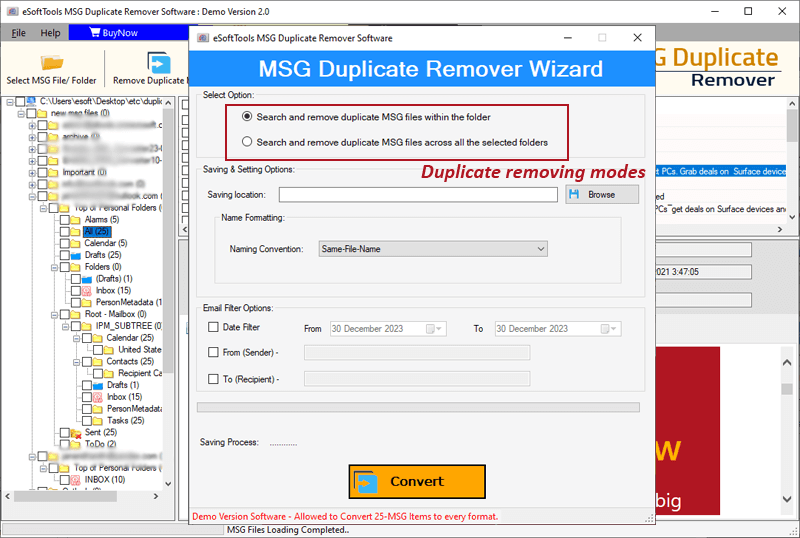Click the 'MSG Files Loading Completed..' status text
800x538 pixels.
(x=288, y=530)
